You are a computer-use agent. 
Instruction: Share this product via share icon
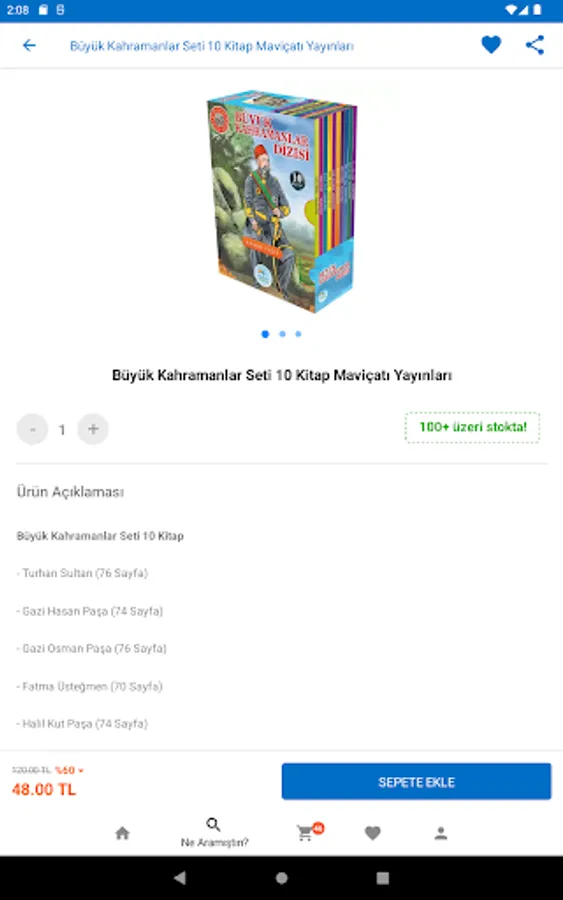[x=535, y=45]
